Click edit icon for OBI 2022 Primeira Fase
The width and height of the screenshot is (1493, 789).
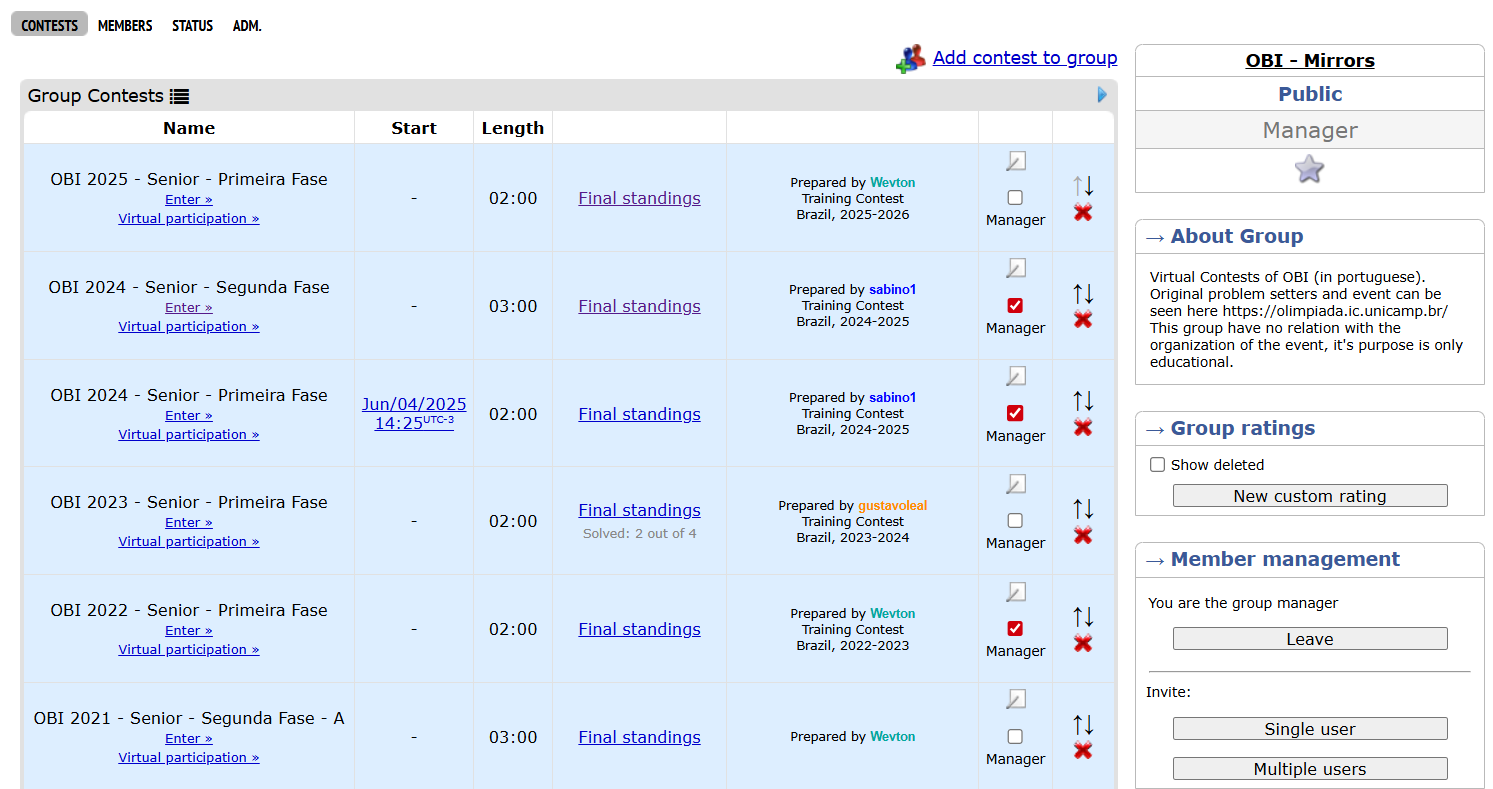(1016, 592)
